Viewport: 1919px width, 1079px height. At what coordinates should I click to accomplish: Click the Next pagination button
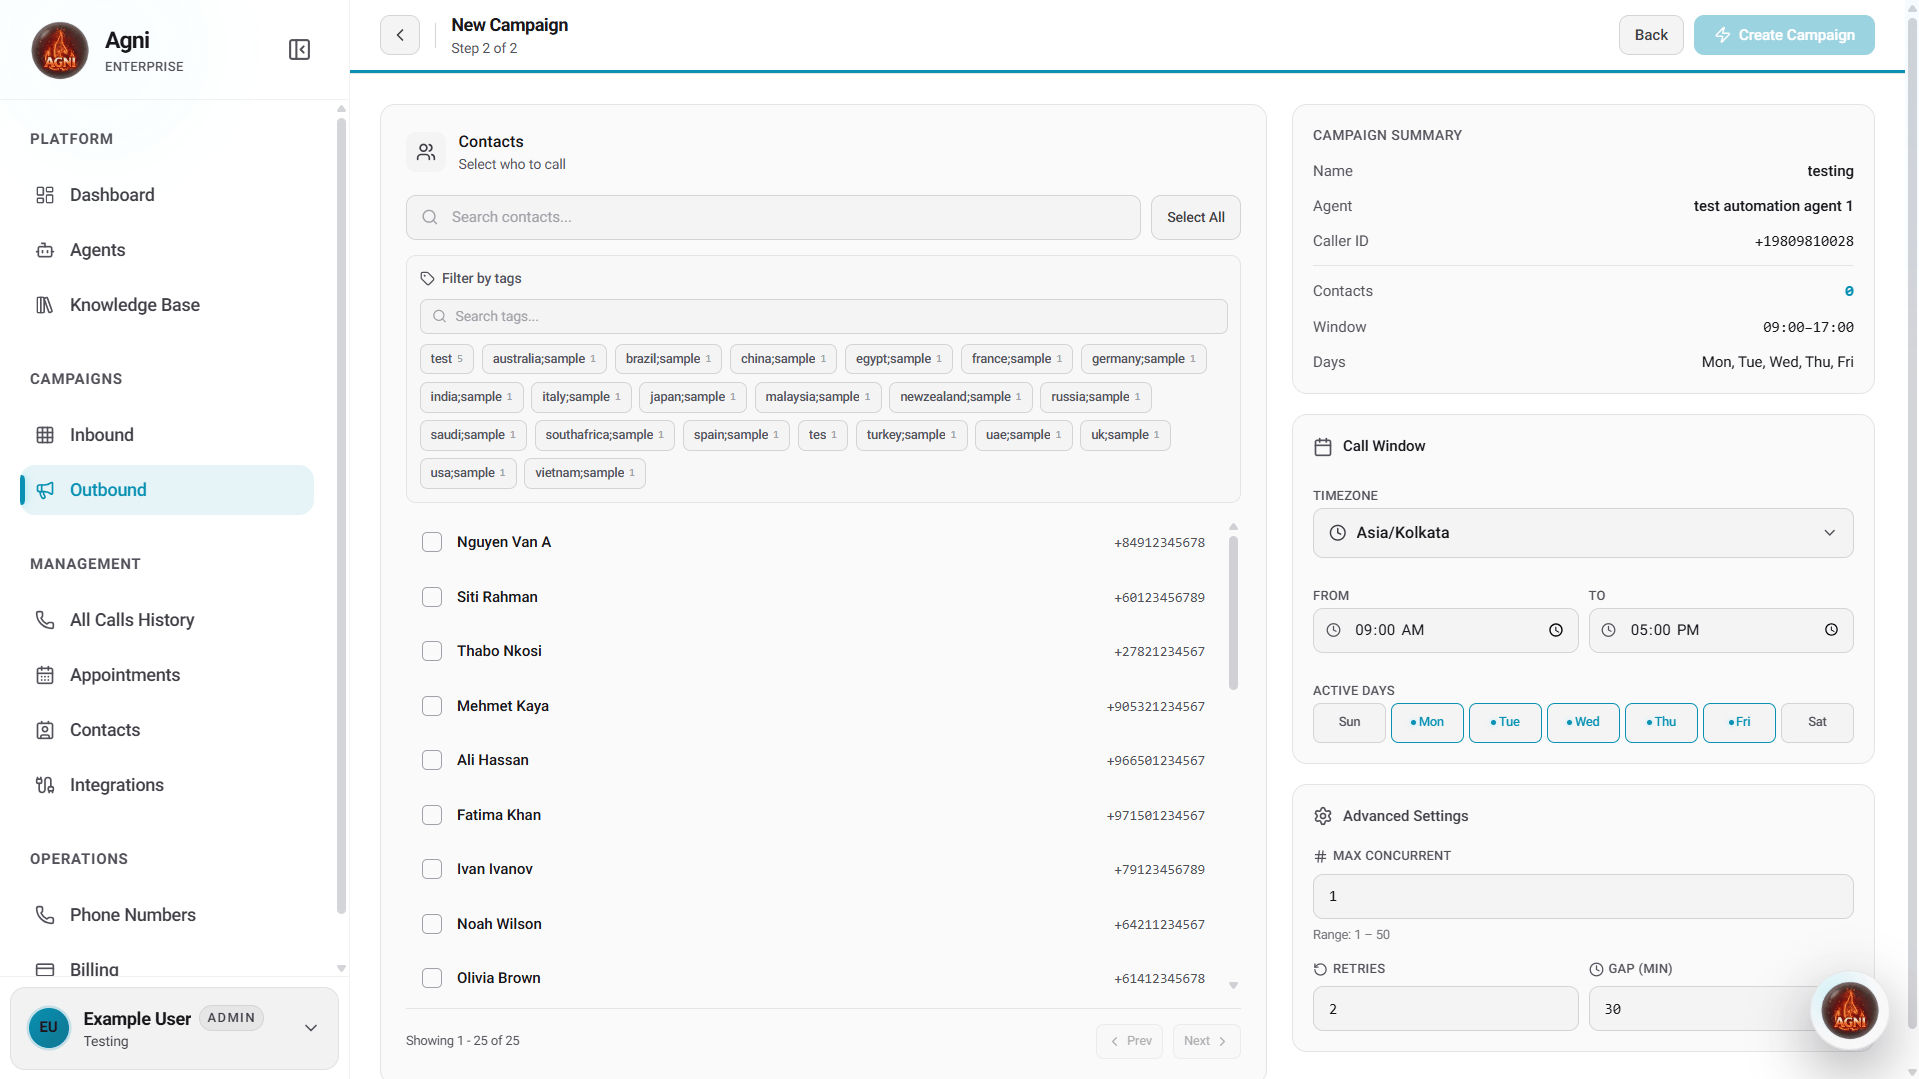[1206, 1041]
